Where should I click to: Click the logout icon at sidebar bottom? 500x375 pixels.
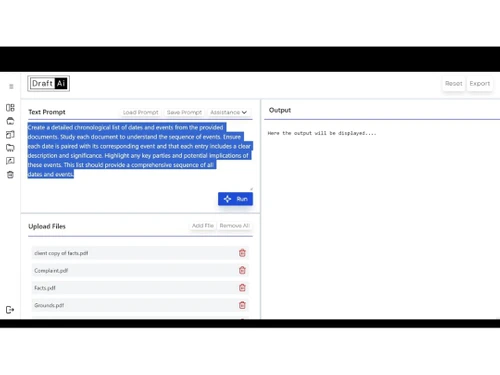tap(10, 310)
